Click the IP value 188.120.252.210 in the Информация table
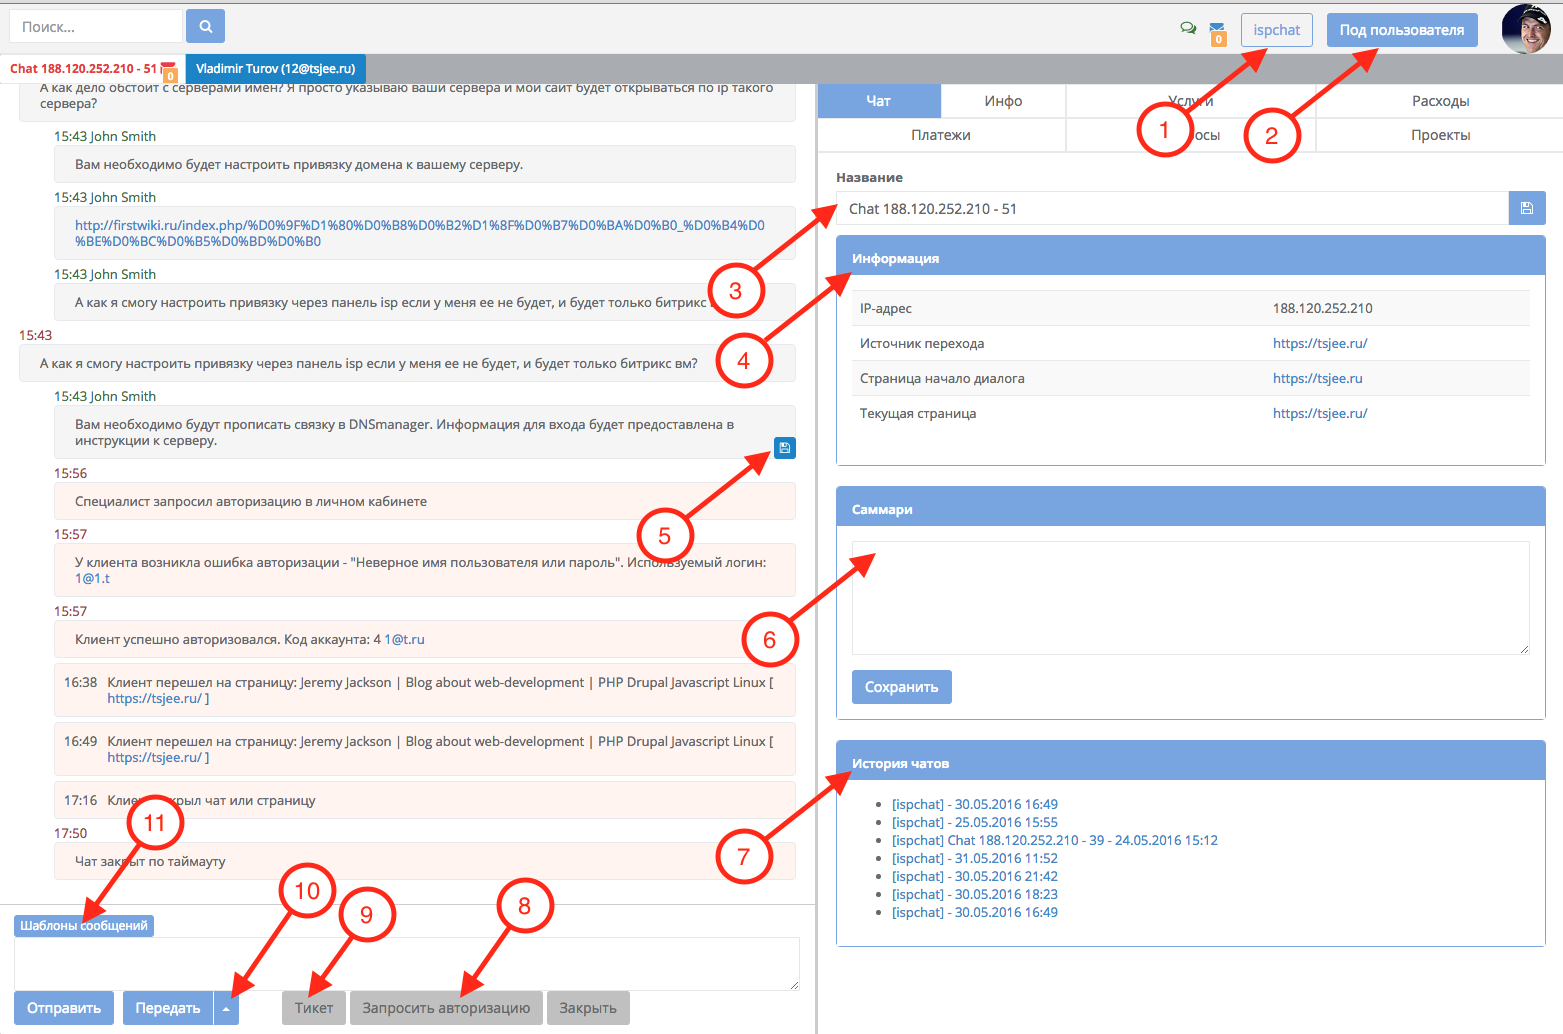The width and height of the screenshot is (1563, 1034). click(1323, 308)
